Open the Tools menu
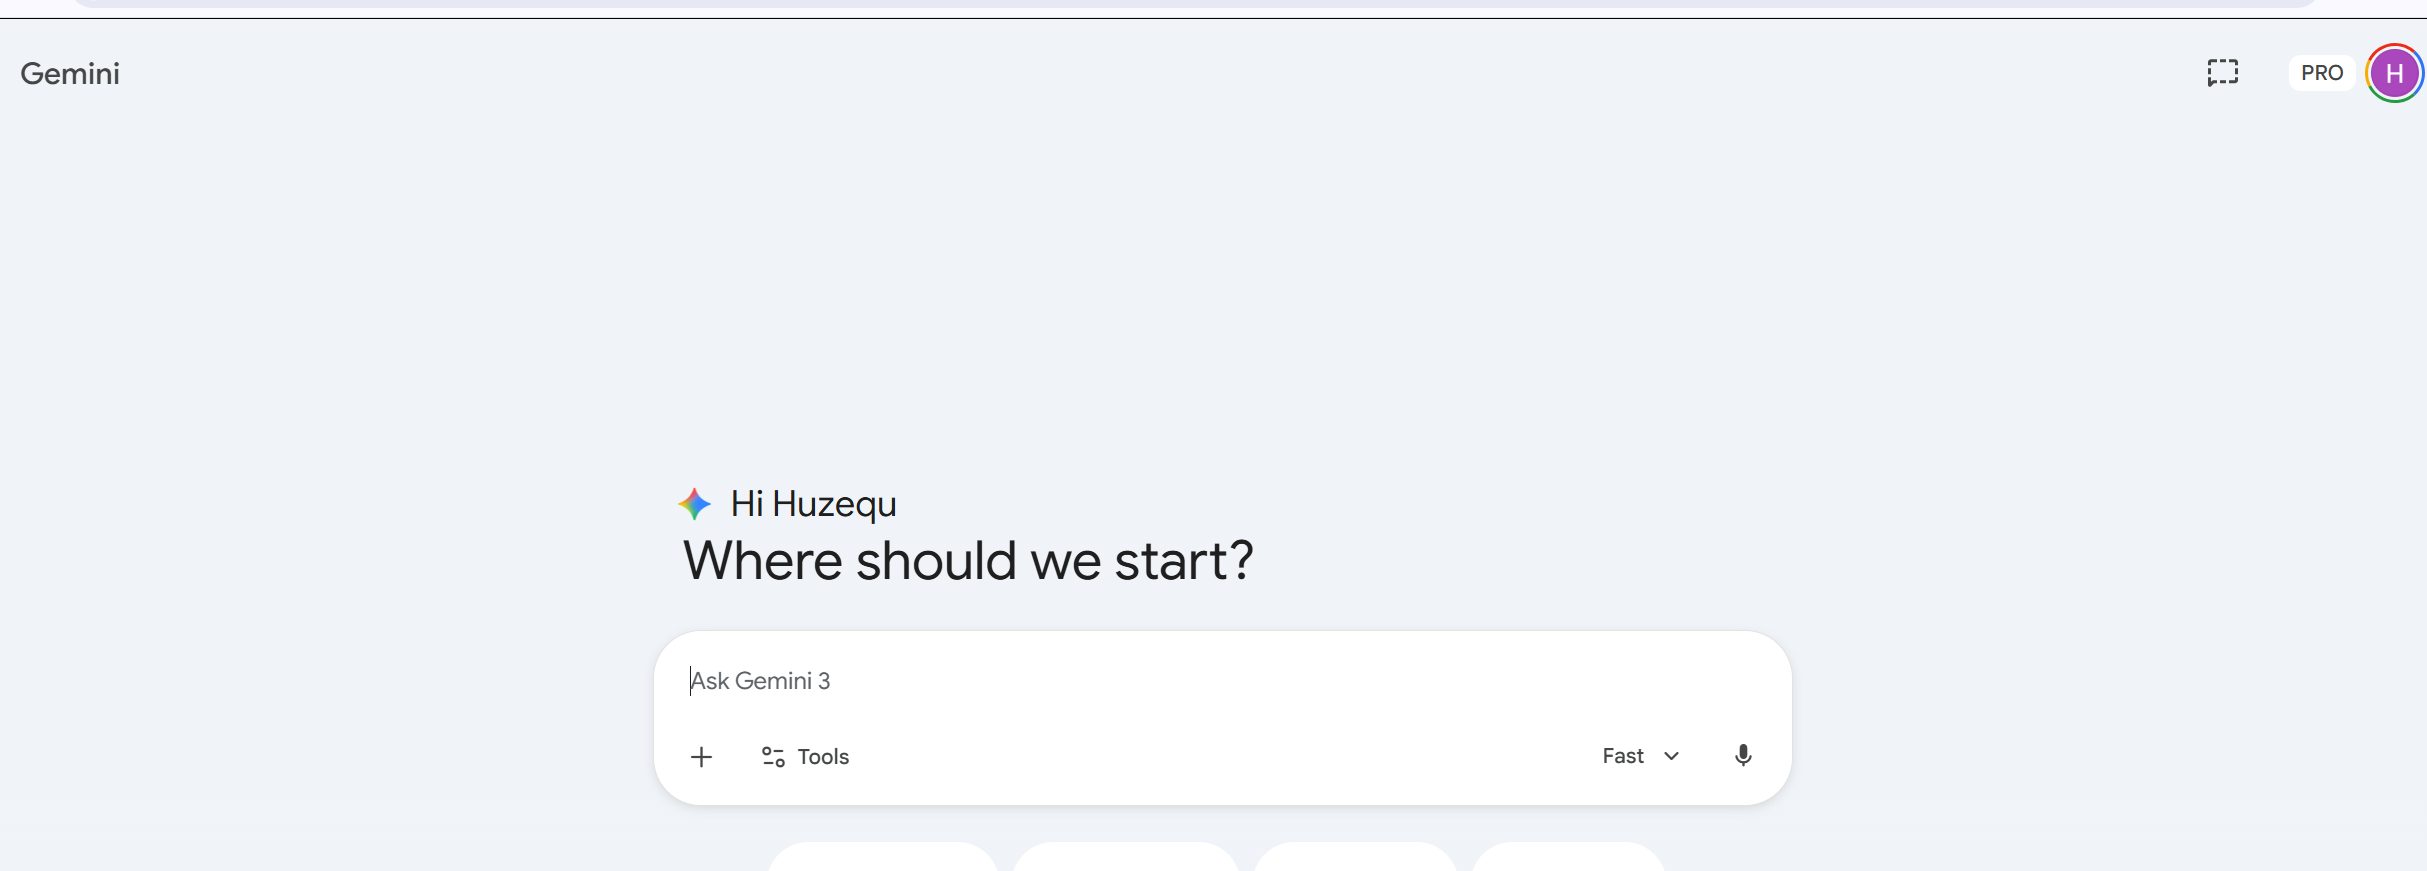 click(805, 757)
